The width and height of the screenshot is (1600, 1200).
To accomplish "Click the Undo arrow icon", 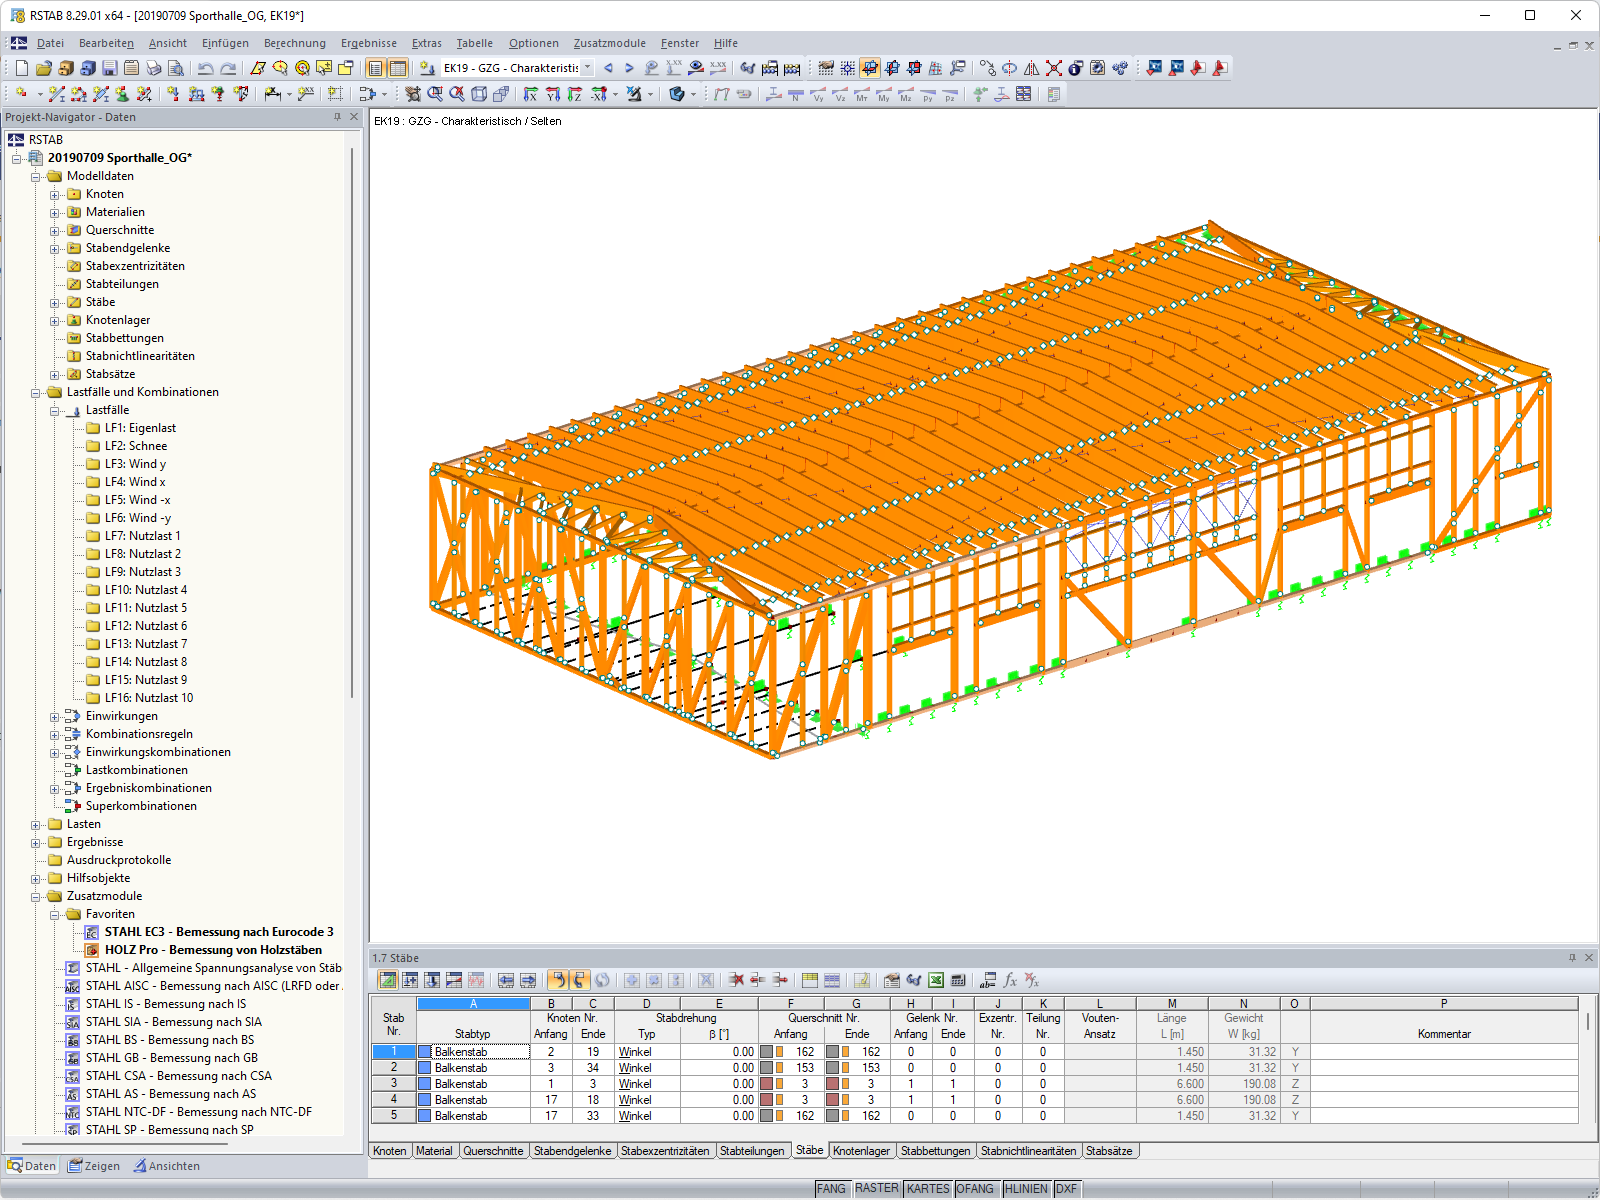I will click(206, 68).
